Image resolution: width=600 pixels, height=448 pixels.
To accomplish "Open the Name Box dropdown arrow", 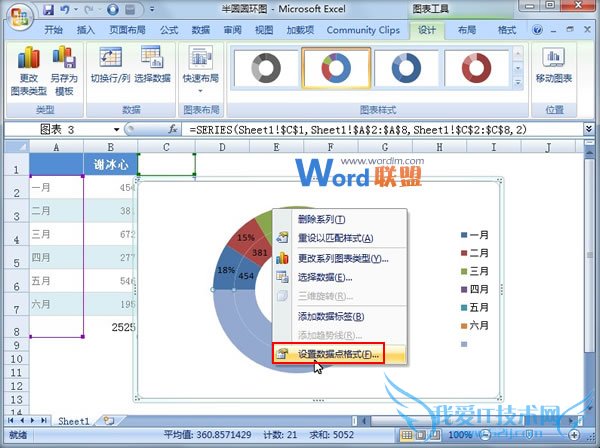I will pos(116,130).
